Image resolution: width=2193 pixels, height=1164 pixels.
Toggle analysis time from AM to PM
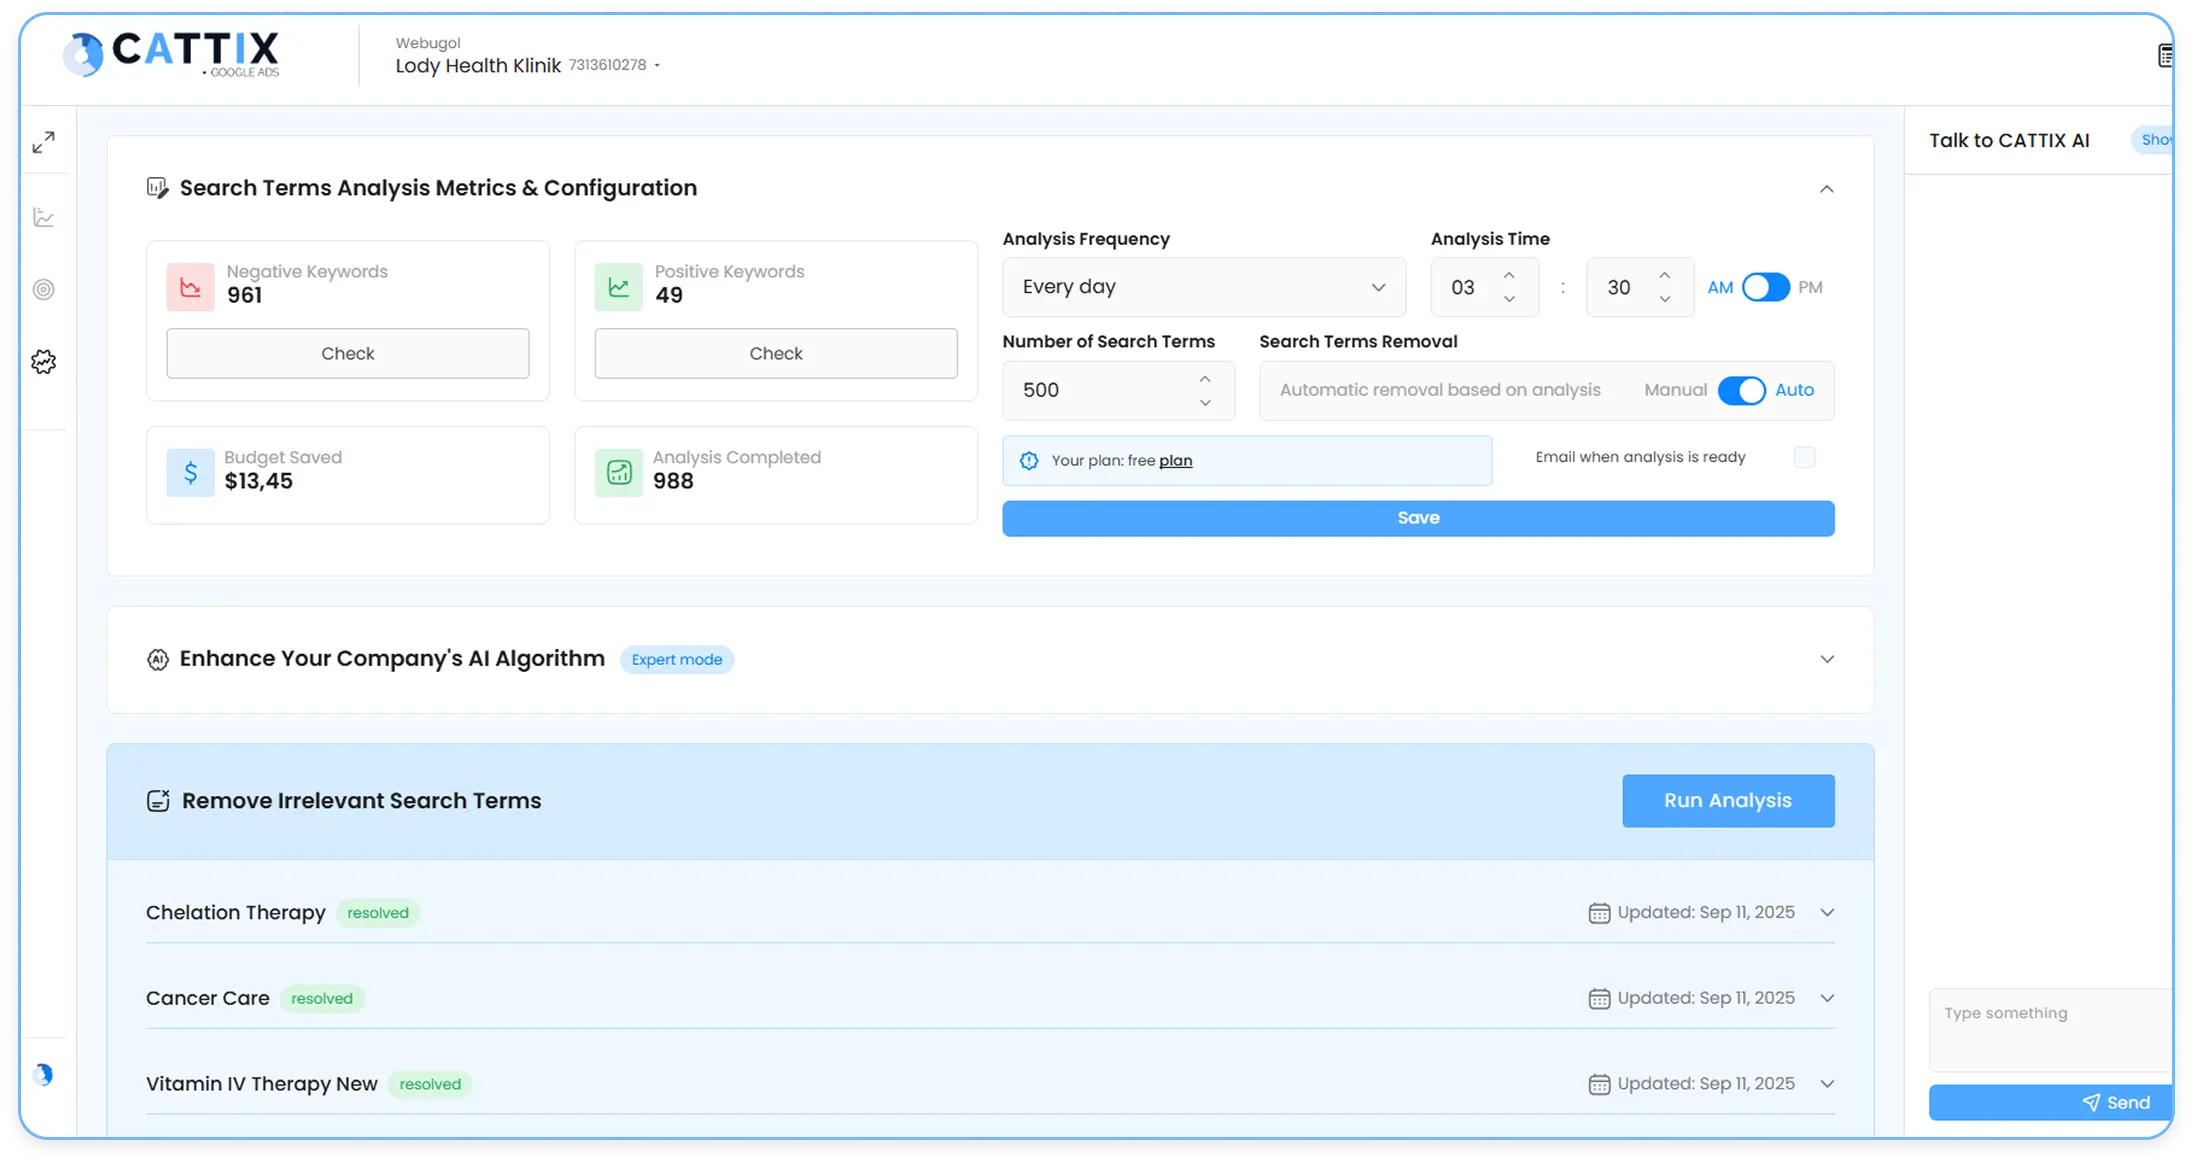(x=1766, y=287)
